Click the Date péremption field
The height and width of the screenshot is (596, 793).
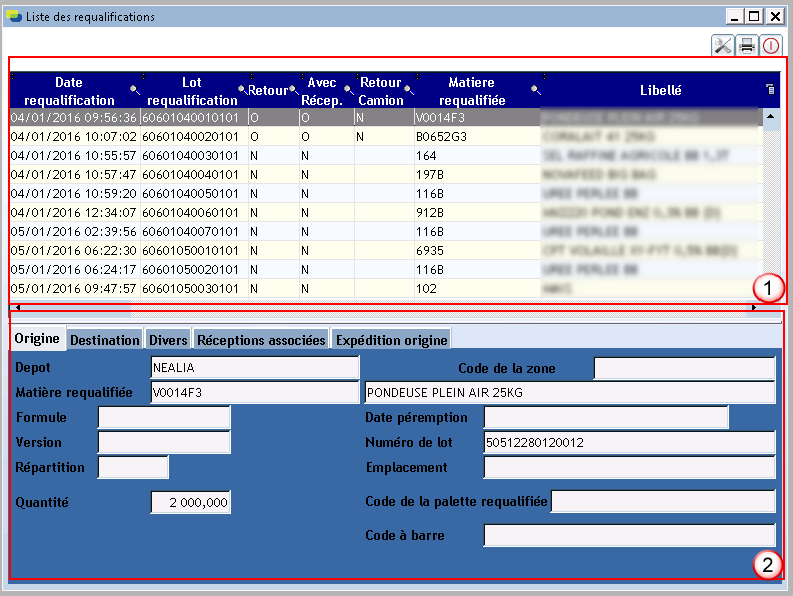pyautogui.click(x=606, y=417)
